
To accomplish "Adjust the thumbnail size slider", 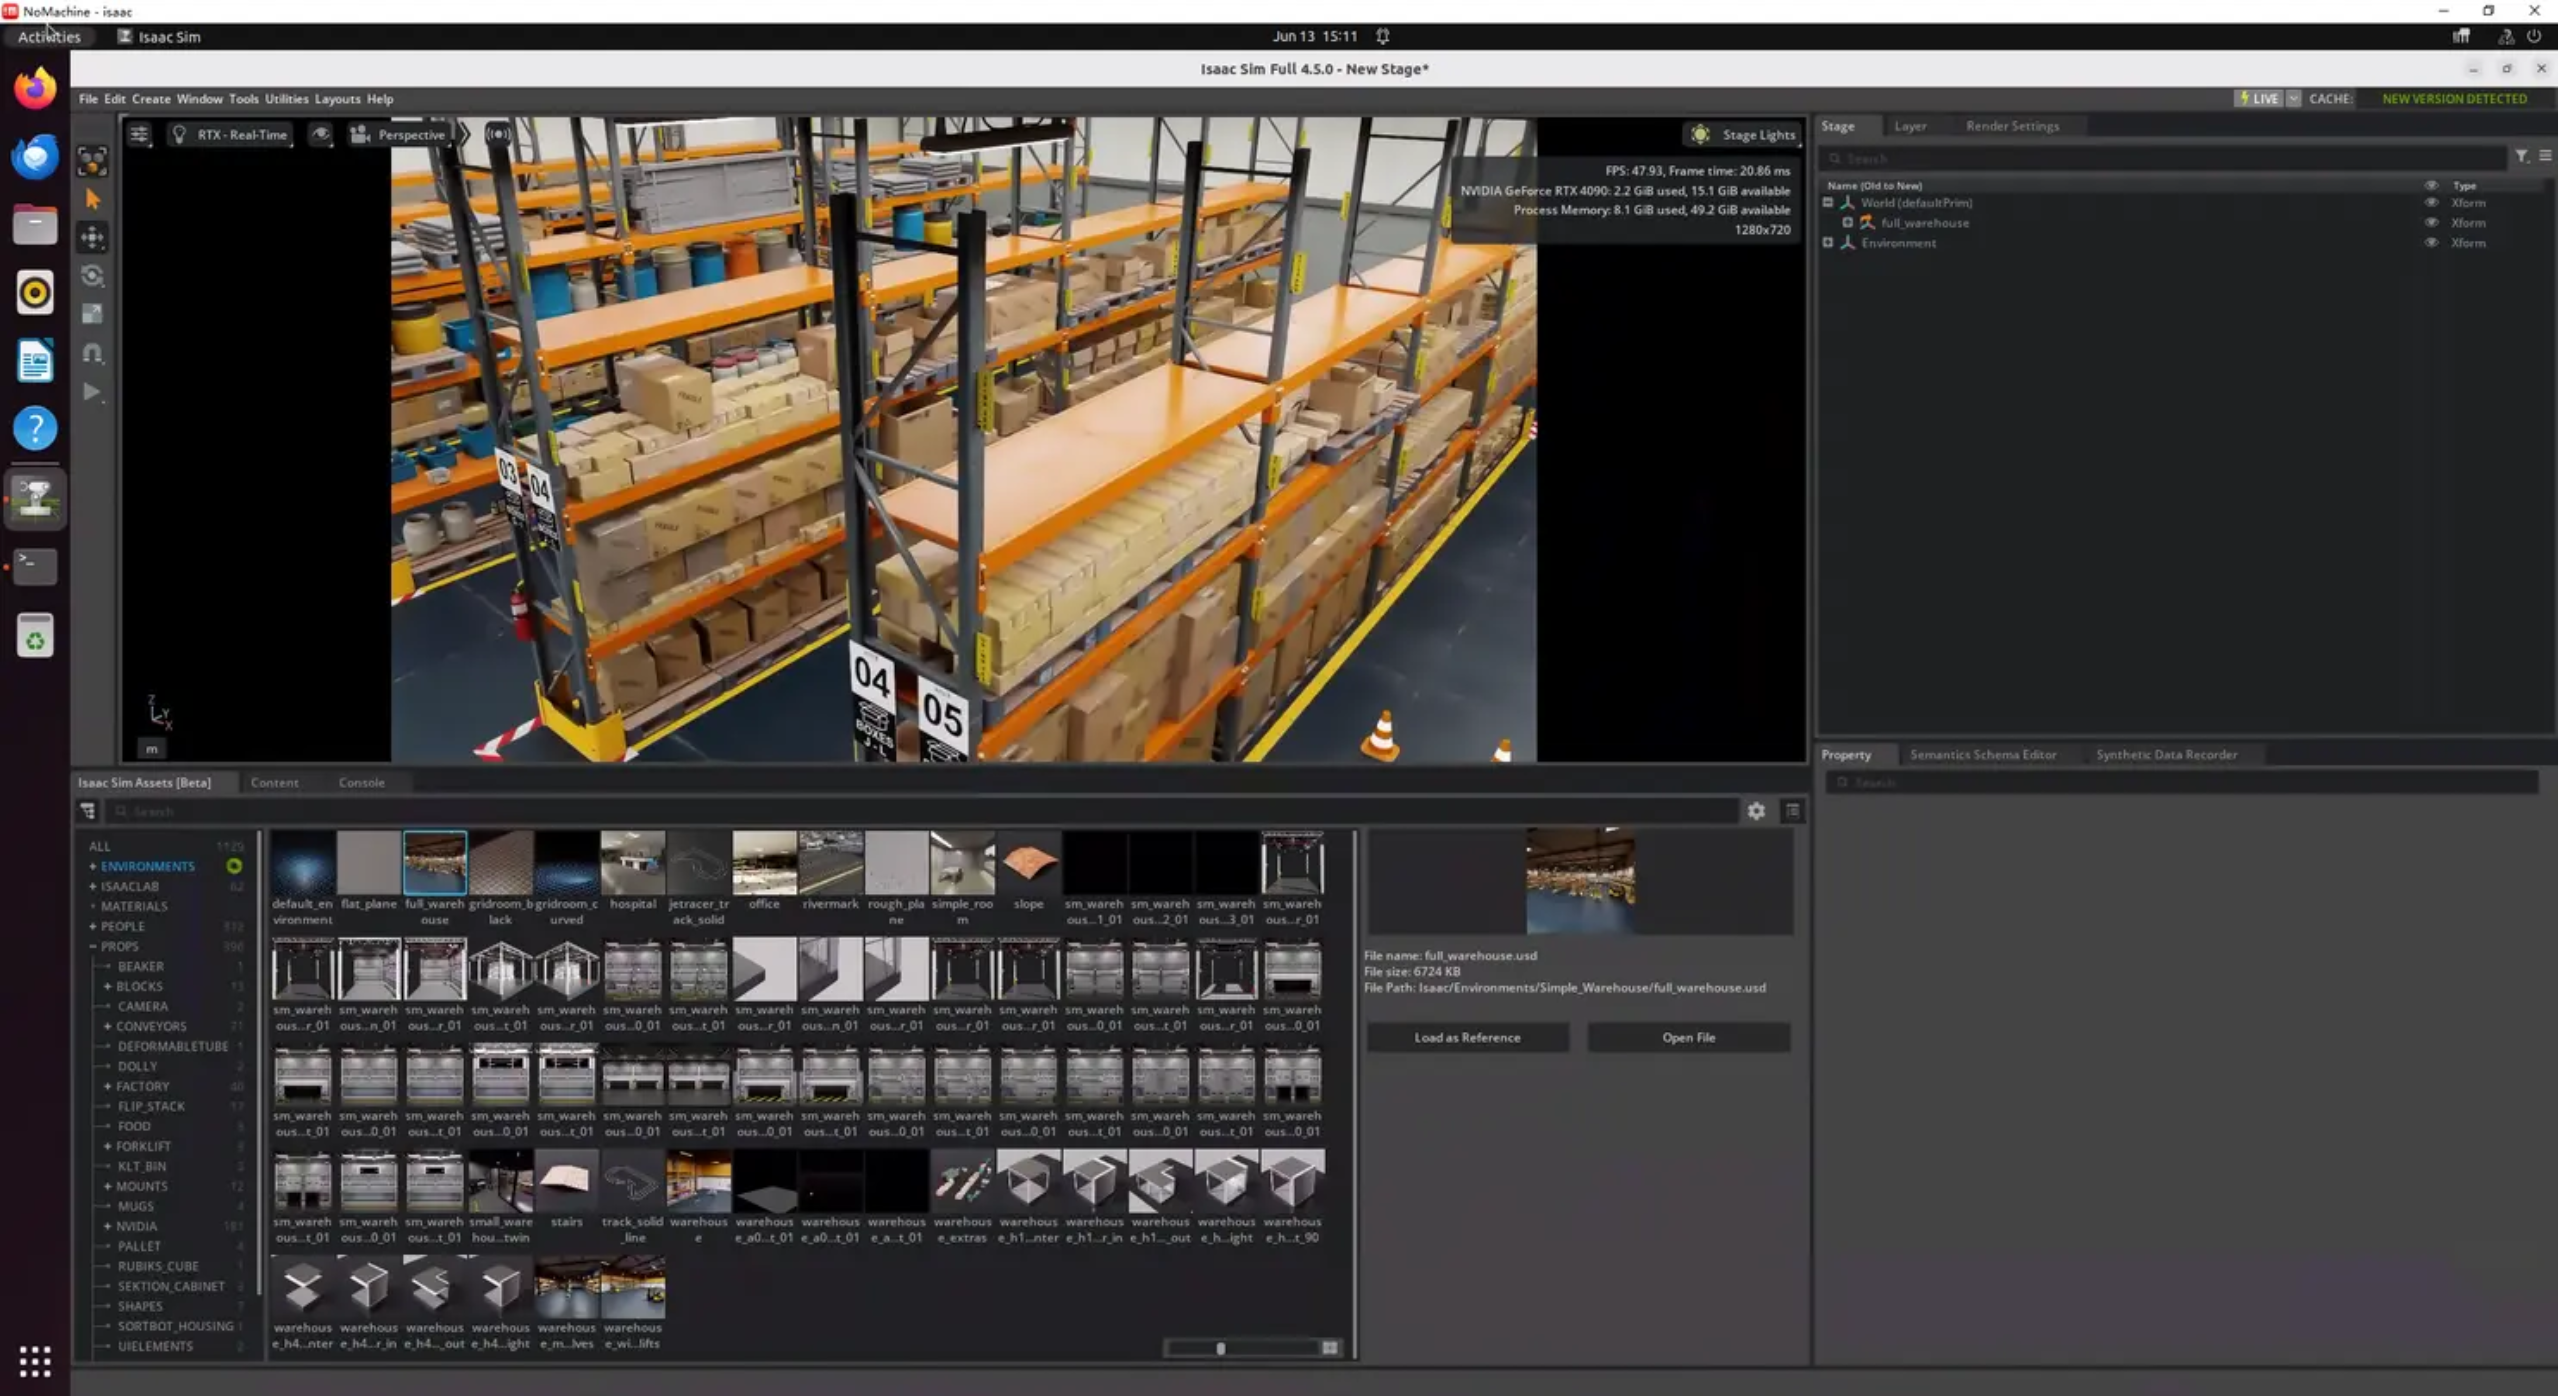I will (x=1221, y=1348).
